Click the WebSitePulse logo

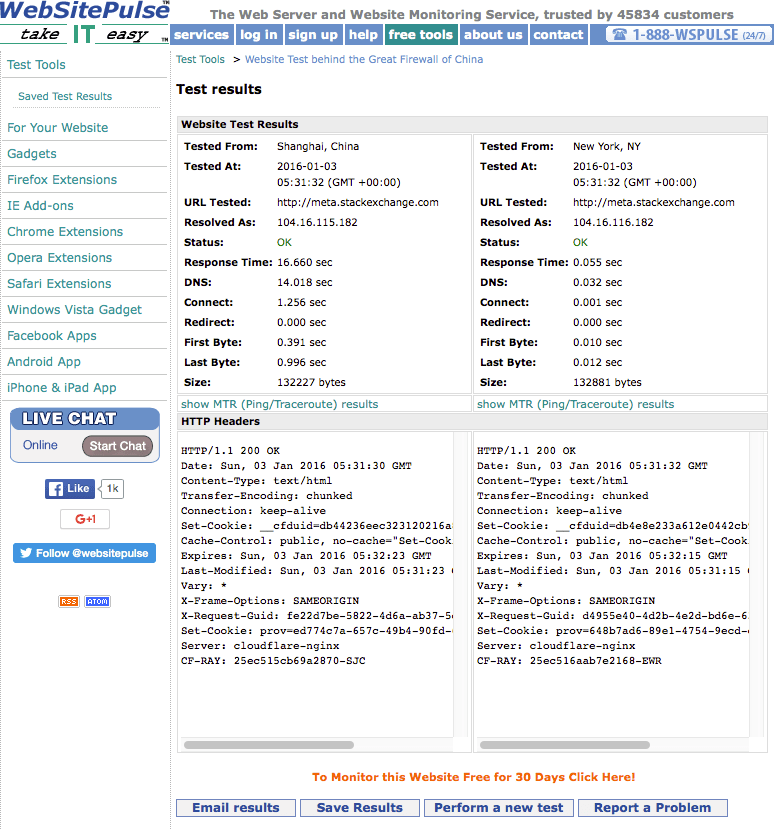[85, 22]
